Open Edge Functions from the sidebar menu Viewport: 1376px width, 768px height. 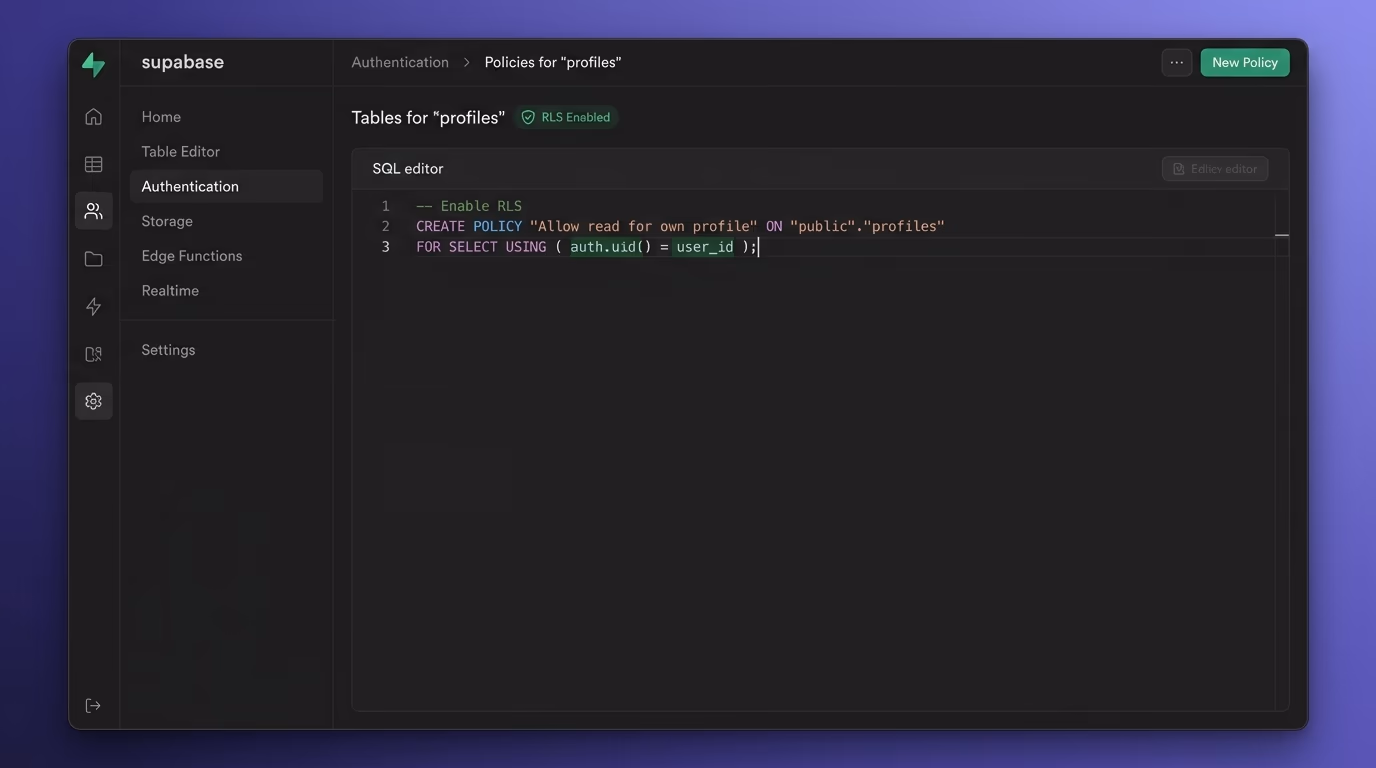[x=191, y=256]
